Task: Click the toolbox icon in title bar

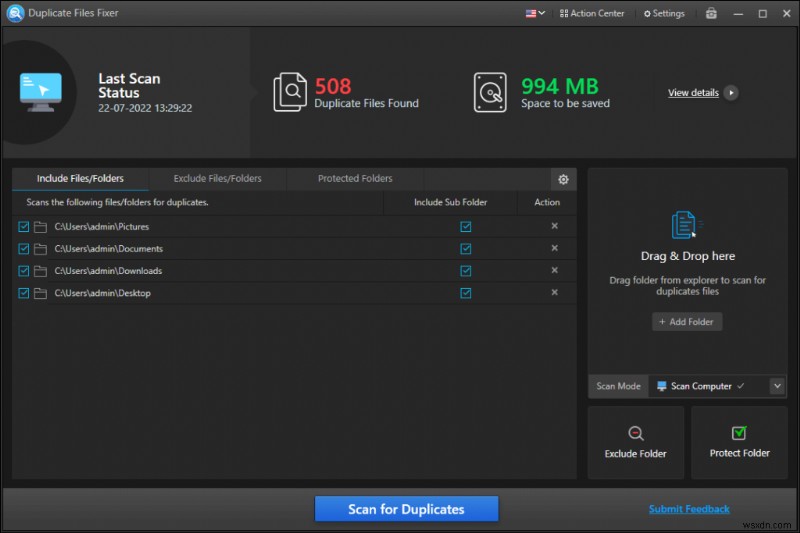Action: (711, 13)
